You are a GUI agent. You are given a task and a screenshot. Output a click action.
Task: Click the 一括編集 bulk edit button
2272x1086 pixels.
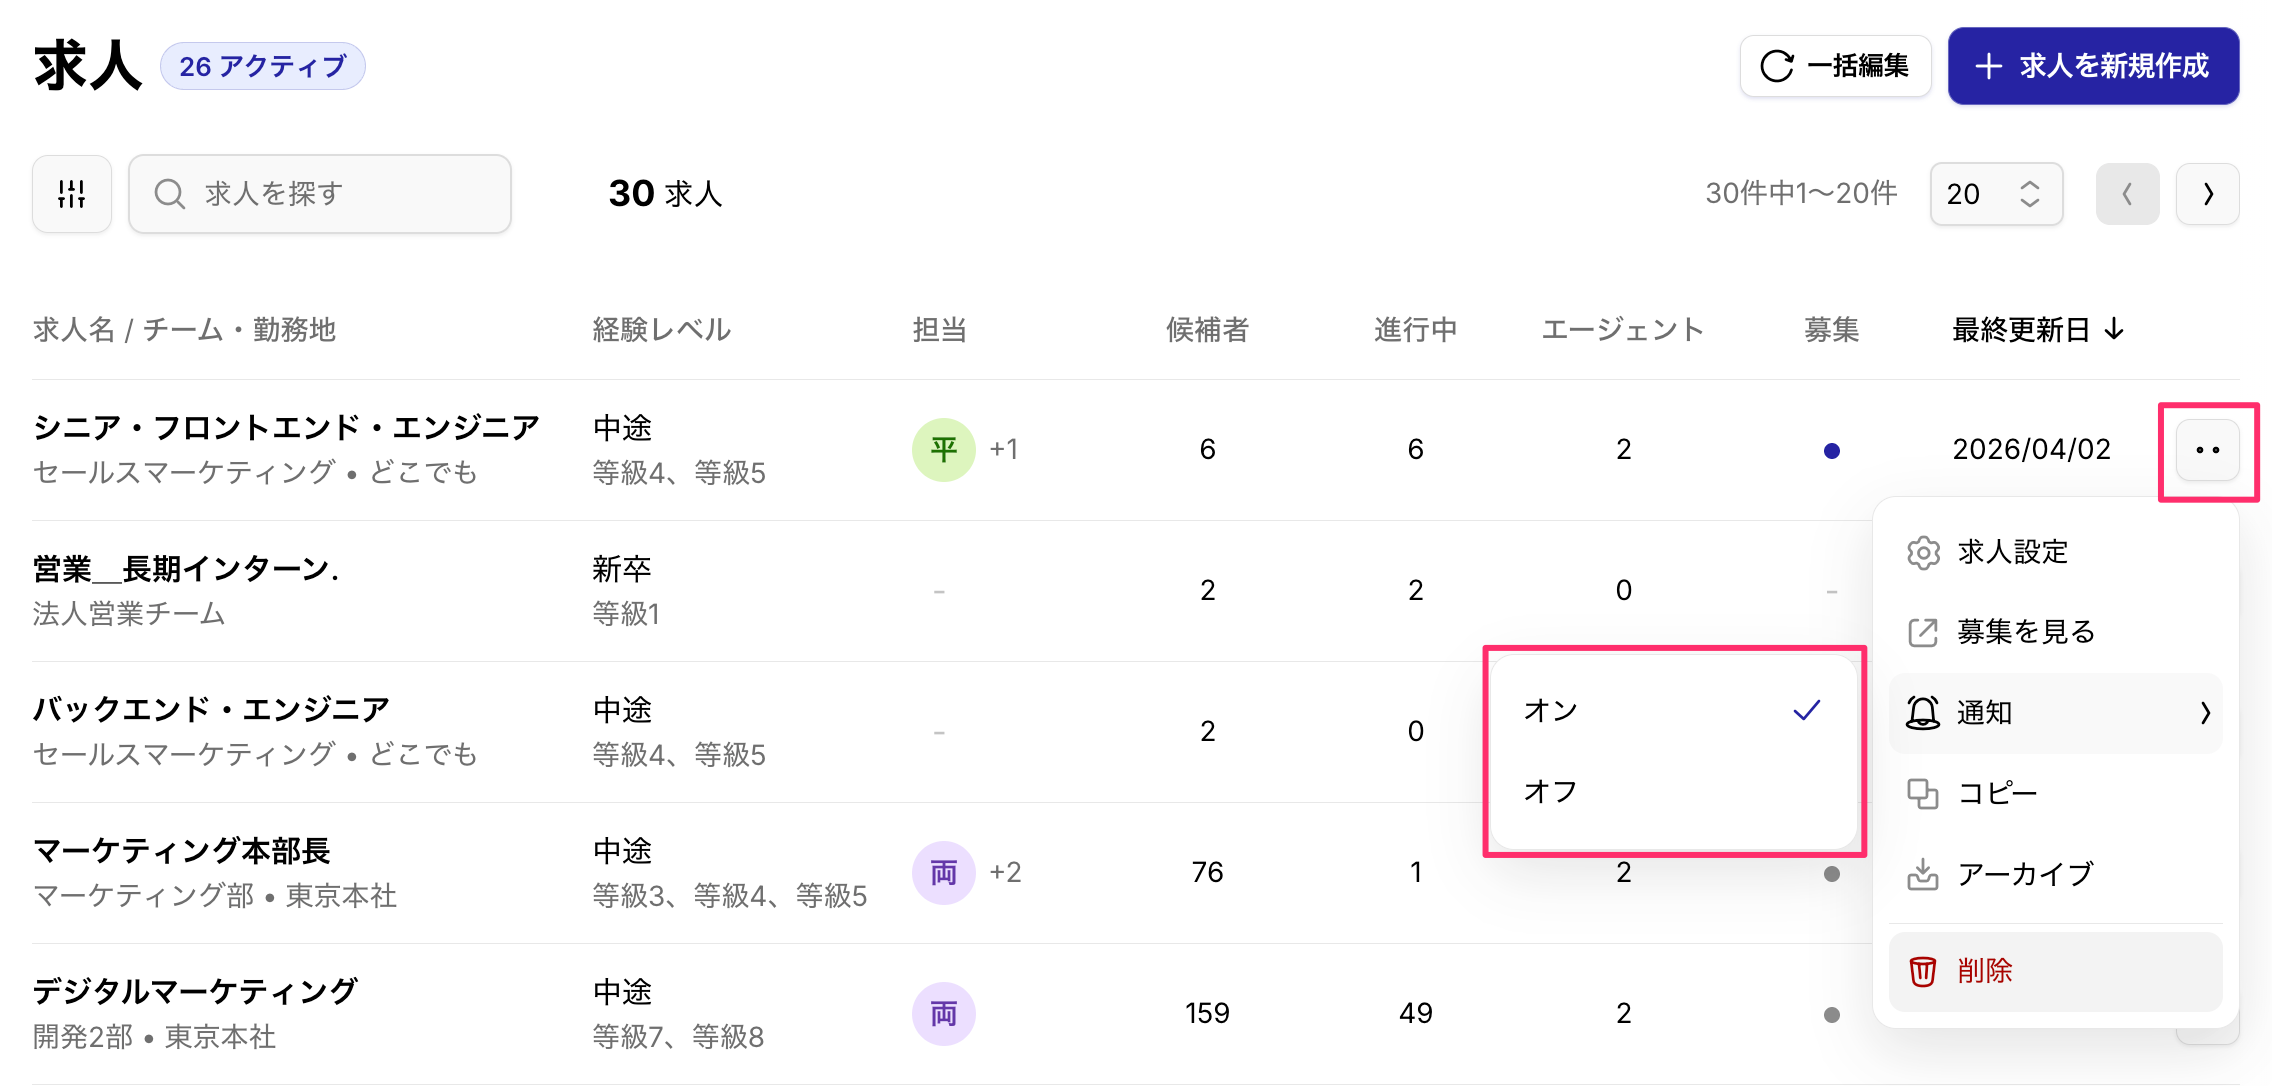[1834, 66]
